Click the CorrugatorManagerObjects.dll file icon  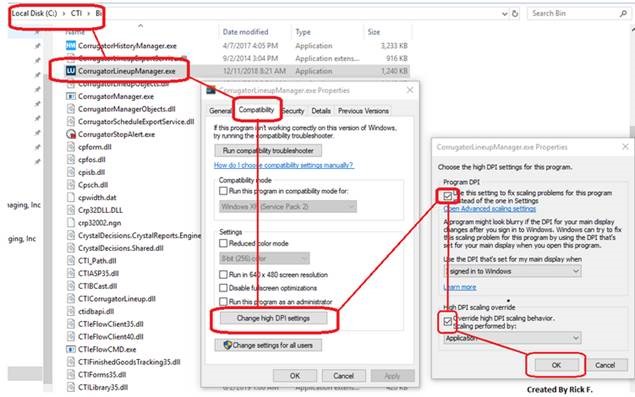tap(71, 109)
